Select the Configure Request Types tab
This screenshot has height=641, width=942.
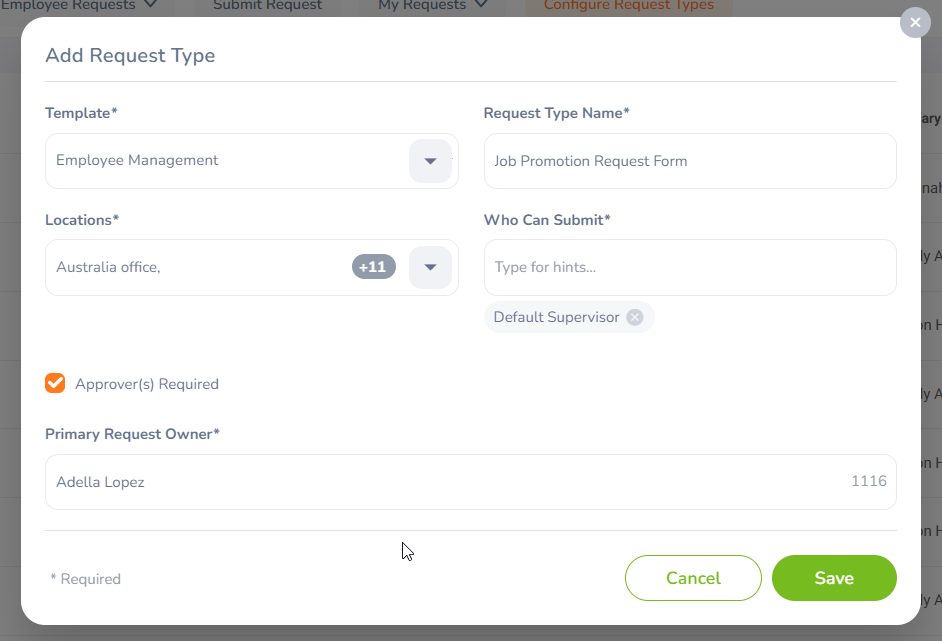(x=628, y=5)
